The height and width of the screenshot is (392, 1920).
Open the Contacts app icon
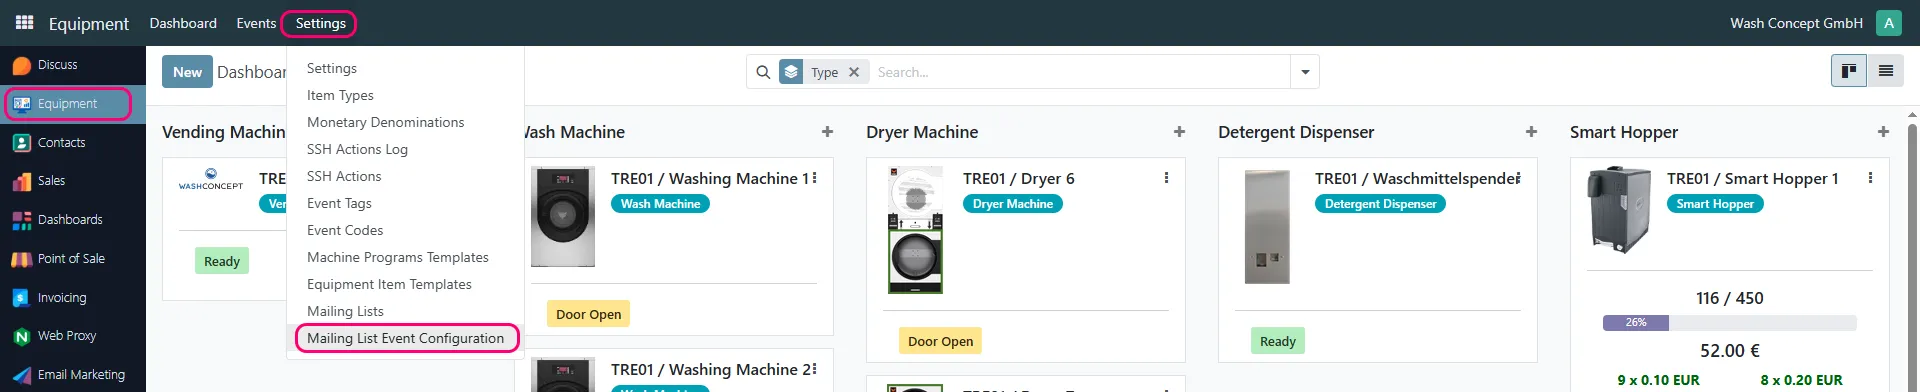[22, 143]
